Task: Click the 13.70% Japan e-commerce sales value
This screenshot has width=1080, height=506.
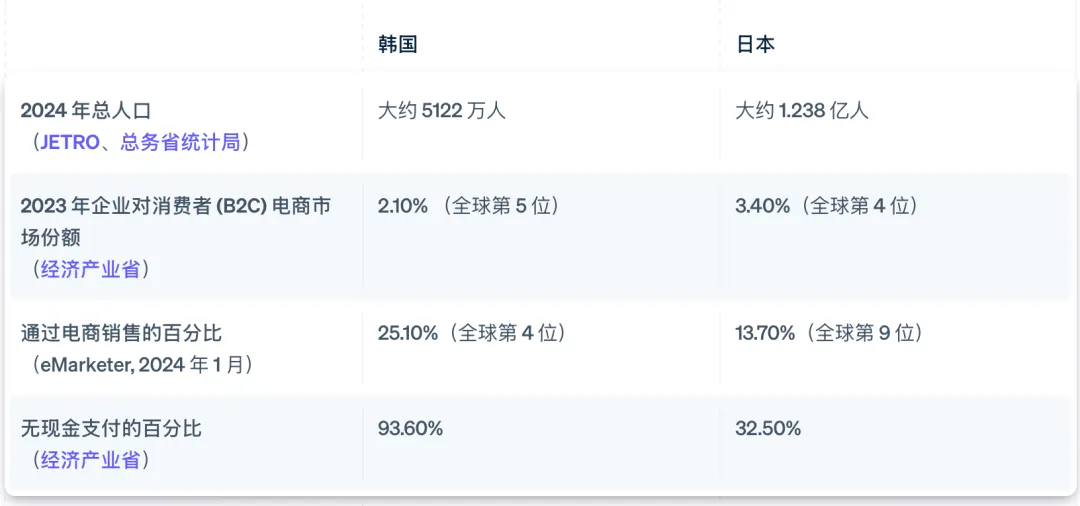Action: pyautogui.click(x=765, y=333)
